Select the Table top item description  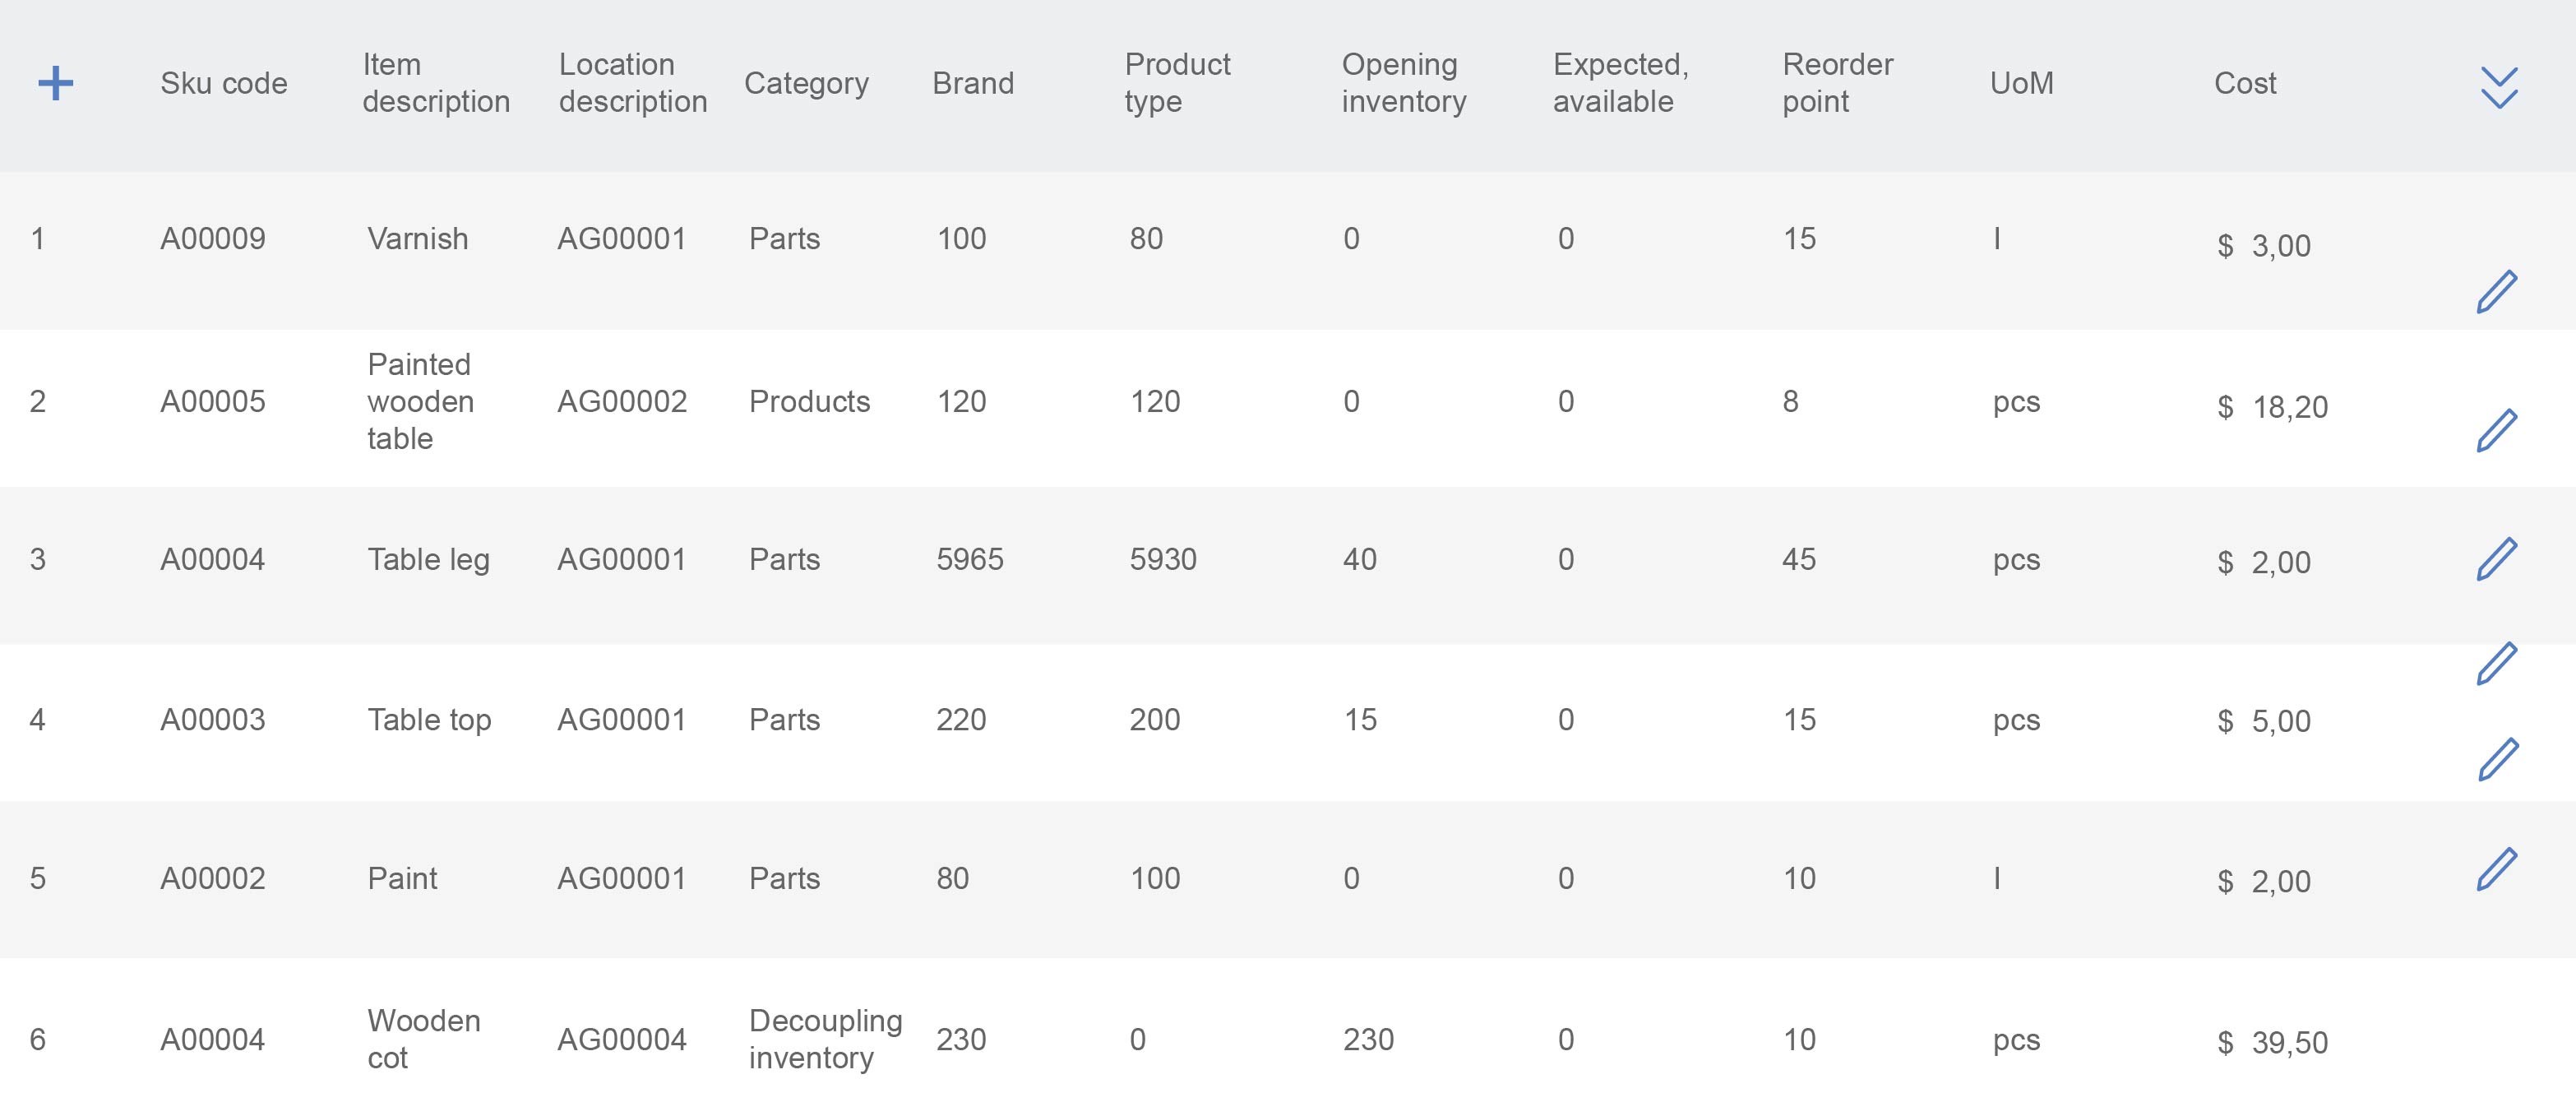coord(429,720)
